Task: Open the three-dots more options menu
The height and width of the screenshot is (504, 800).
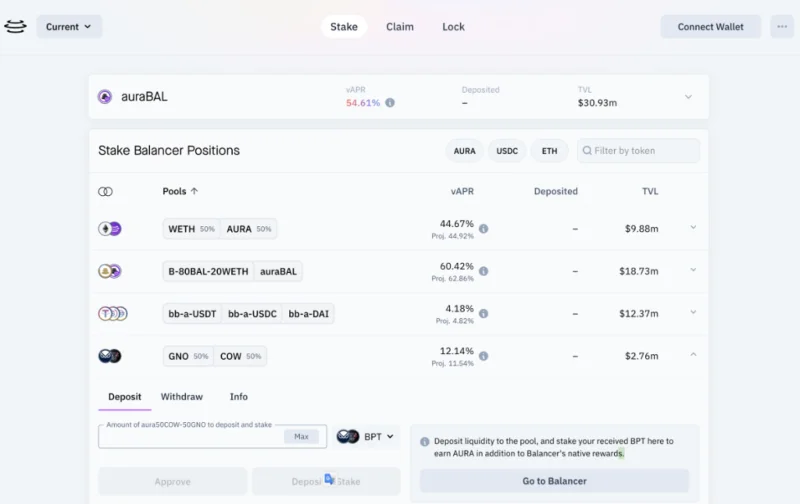Action: pos(782,27)
